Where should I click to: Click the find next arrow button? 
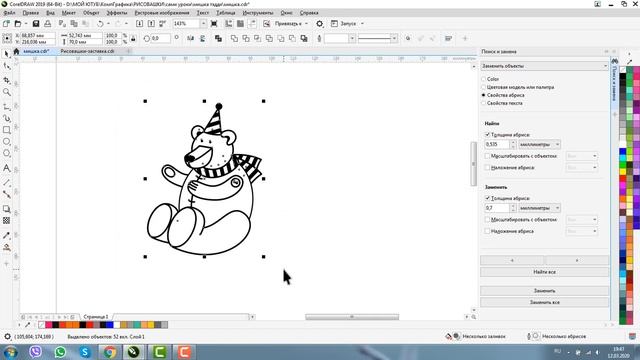pos(577,260)
